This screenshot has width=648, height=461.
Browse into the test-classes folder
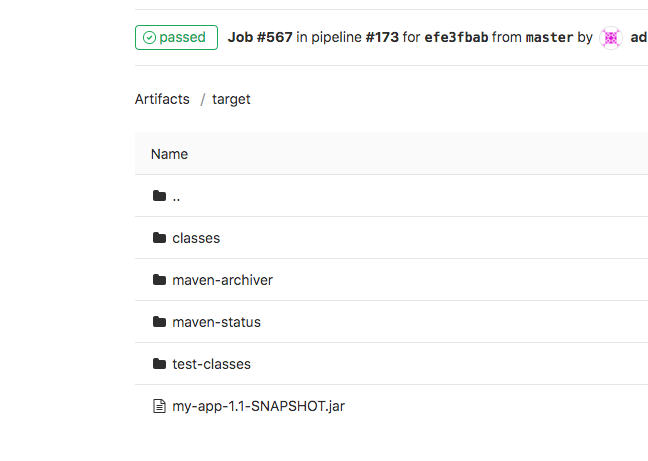(211, 364)
